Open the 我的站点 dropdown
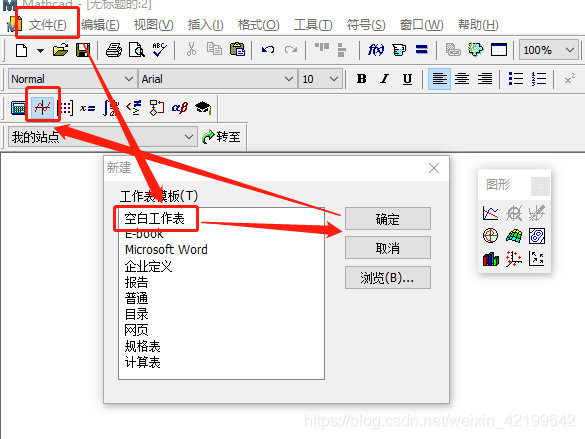 [x=103, y=137]
